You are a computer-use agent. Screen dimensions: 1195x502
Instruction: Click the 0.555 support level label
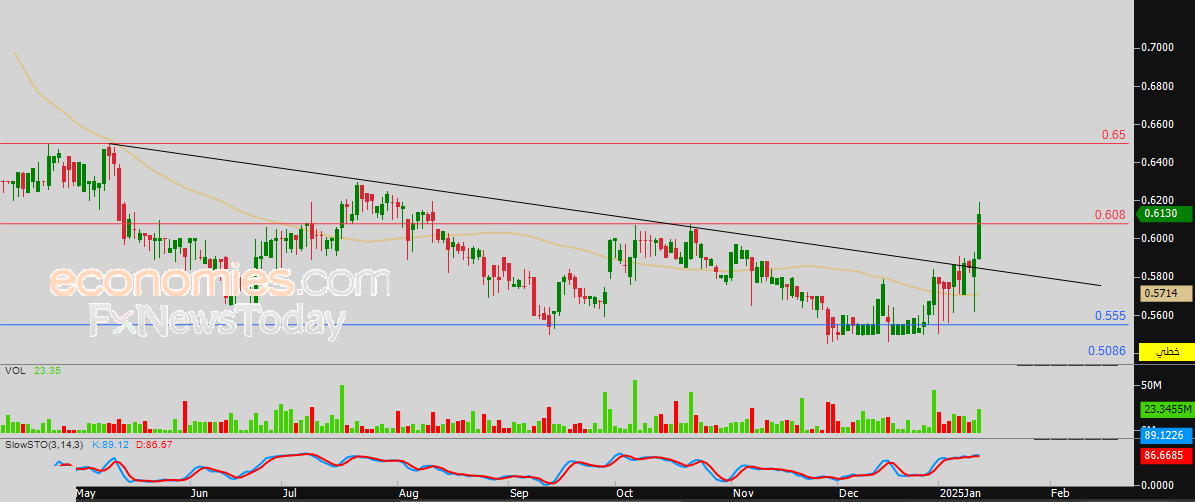(1110, 315)
